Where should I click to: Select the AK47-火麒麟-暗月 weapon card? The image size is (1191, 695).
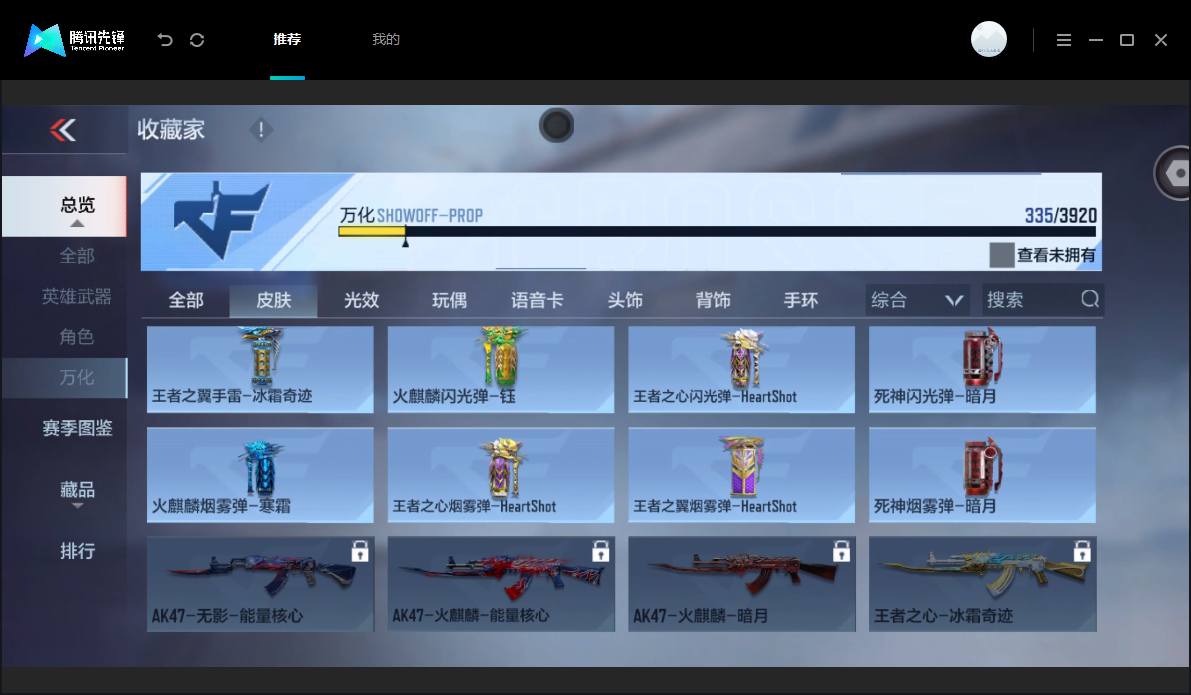point(741,584)
